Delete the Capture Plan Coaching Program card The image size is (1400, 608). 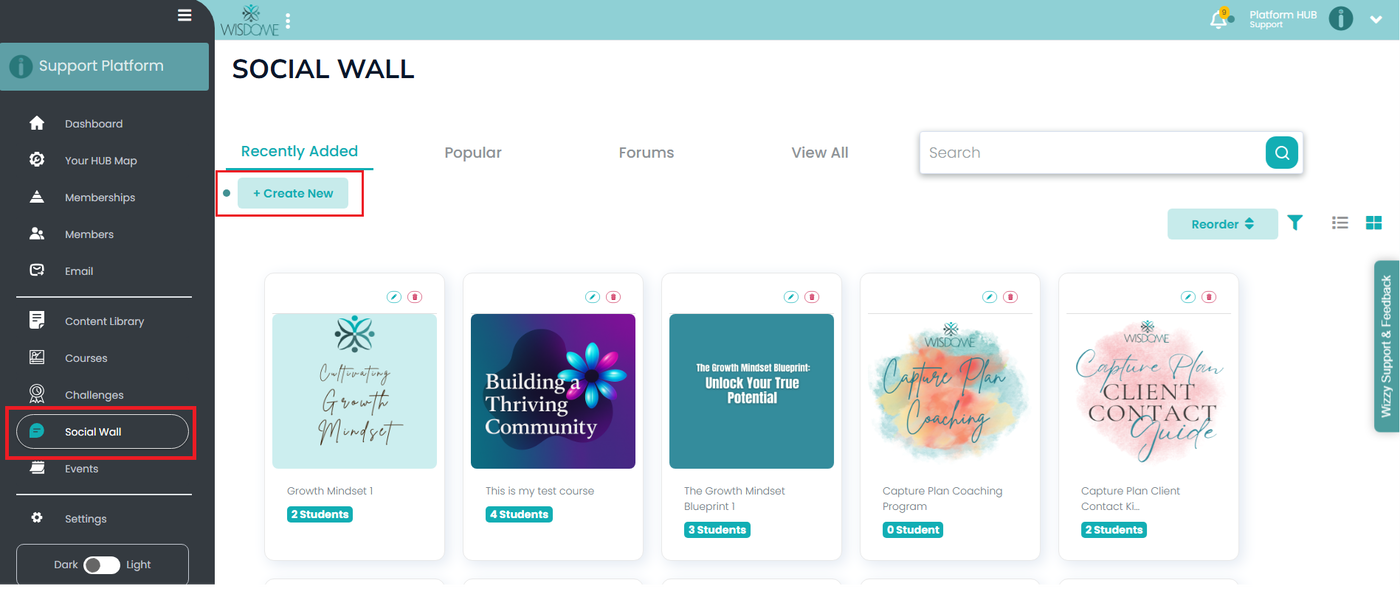(x=1010, y=297)
